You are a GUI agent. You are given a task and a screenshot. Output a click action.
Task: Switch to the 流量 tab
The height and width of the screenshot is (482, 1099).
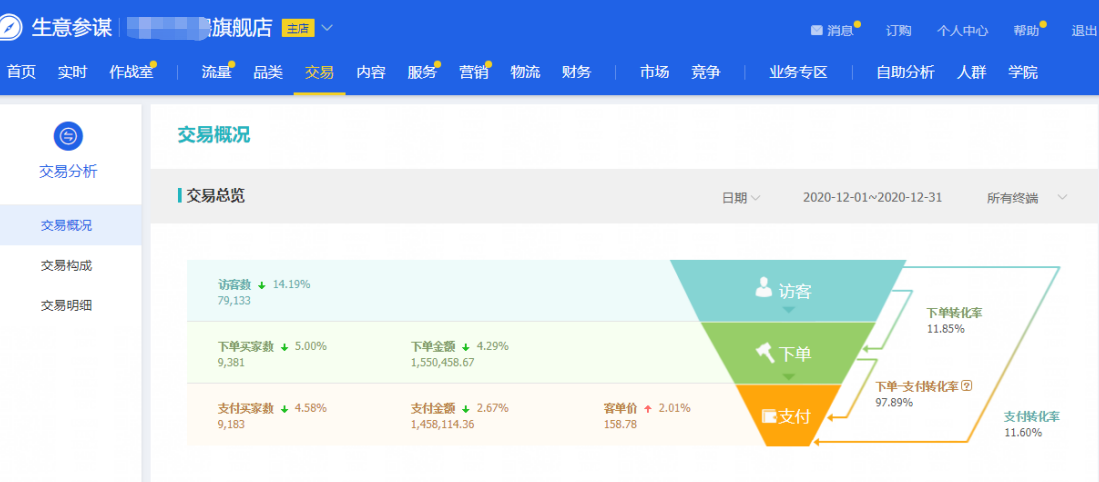click(217, 71)
